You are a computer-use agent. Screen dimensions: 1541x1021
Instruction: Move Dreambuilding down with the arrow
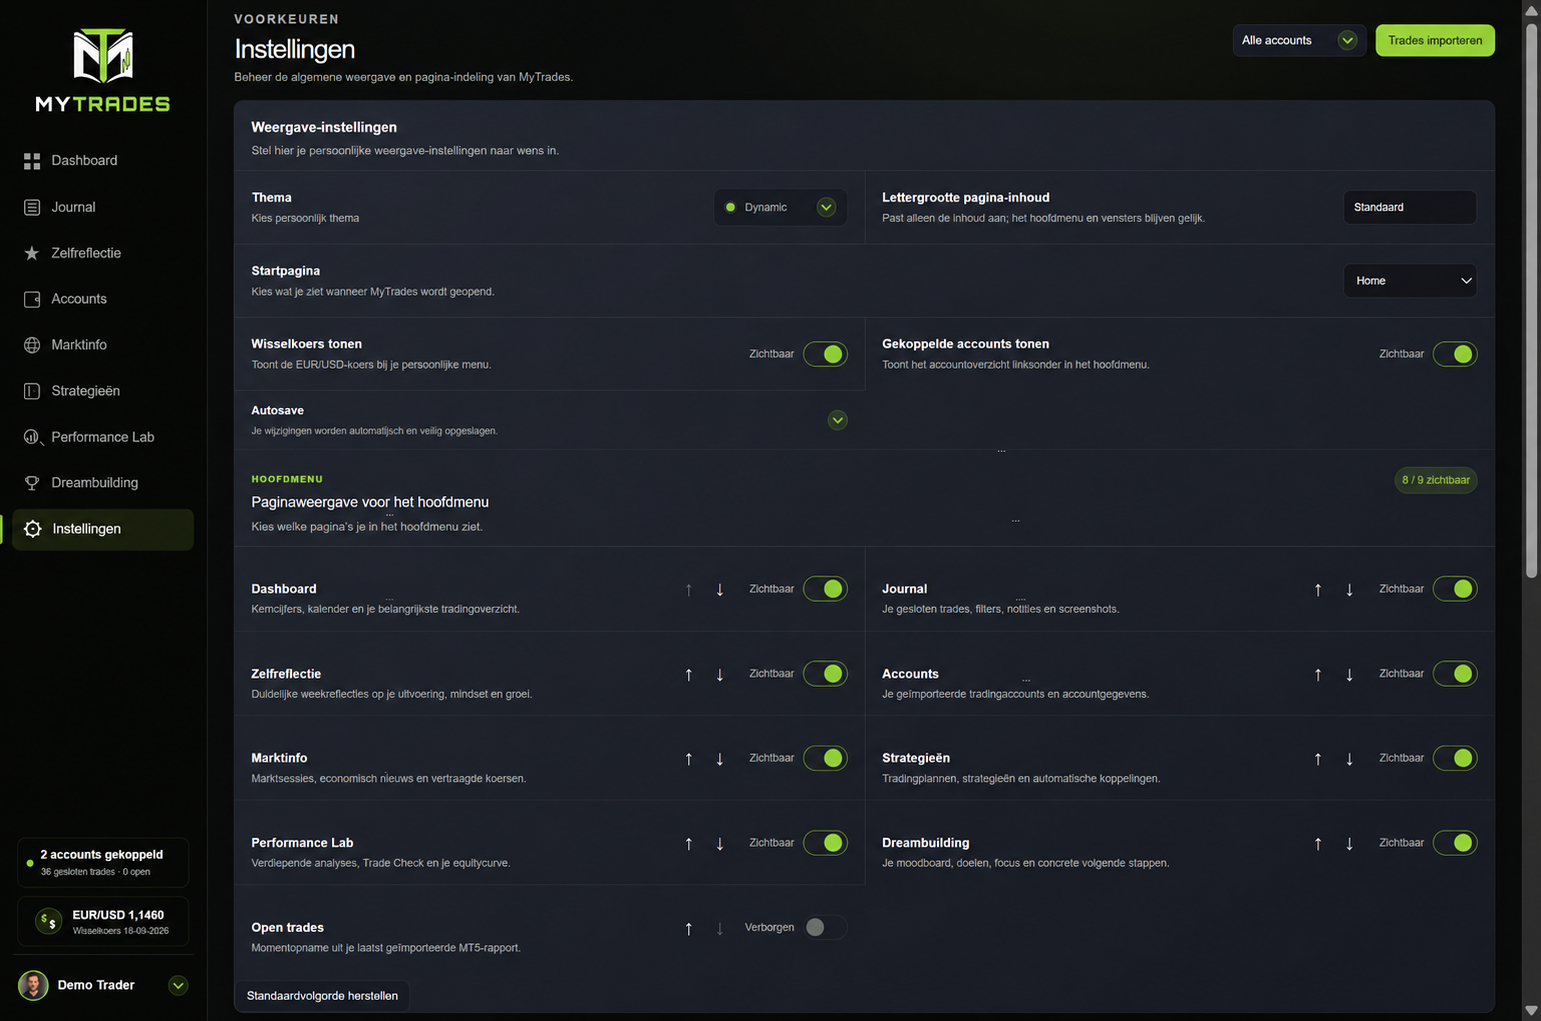(1349, 844)
